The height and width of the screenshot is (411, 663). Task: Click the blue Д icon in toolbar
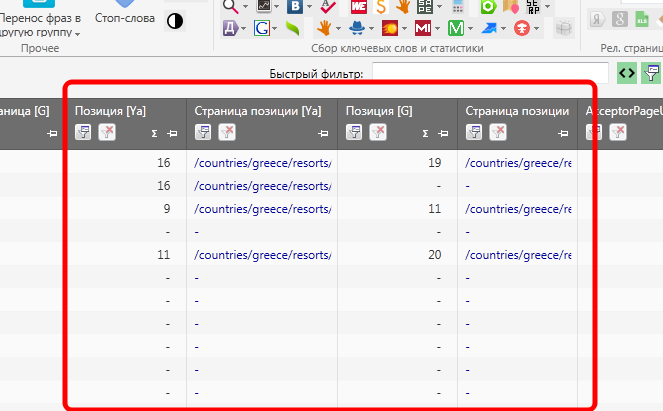pyautogui.click(x=229, y=28)
